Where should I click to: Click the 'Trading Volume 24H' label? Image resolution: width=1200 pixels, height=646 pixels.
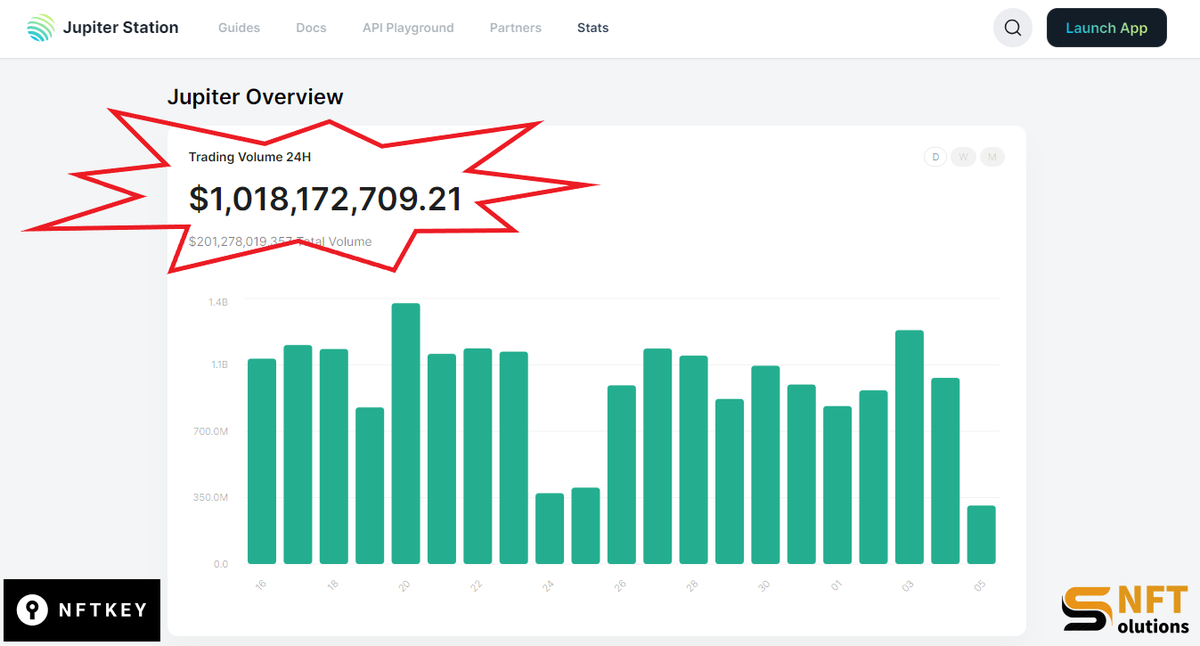tap(249, 157)
